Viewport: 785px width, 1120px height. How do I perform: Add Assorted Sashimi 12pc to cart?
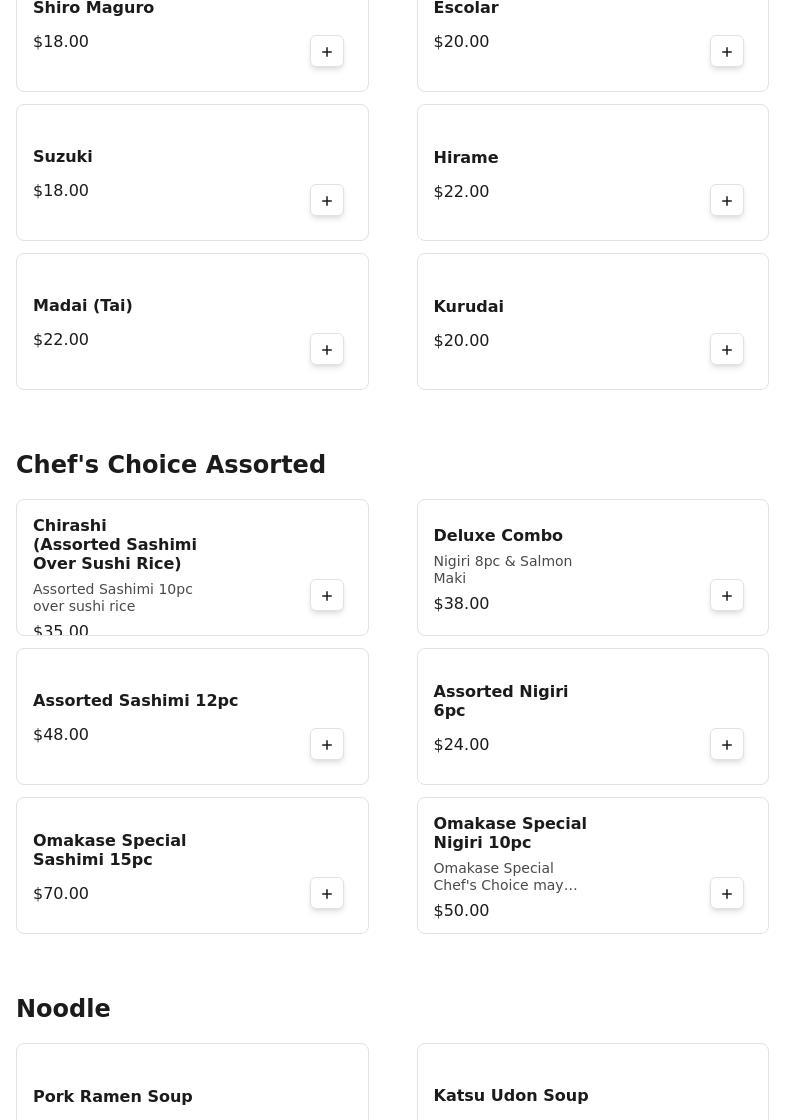click(327, 745)
